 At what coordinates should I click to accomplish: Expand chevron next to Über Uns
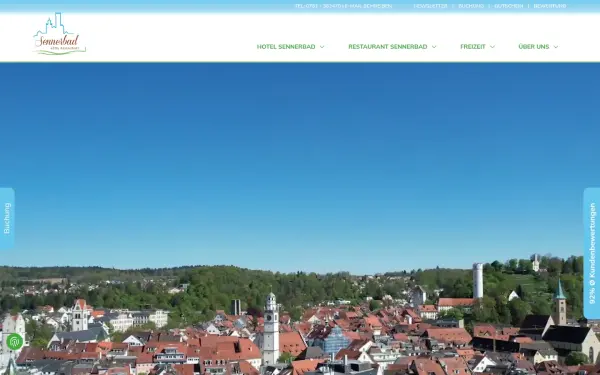556,47
